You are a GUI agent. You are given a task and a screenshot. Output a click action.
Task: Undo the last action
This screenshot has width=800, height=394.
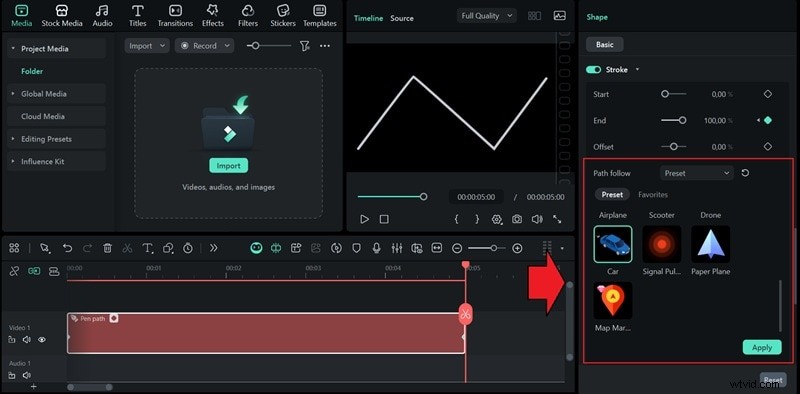tap(67, 248)
